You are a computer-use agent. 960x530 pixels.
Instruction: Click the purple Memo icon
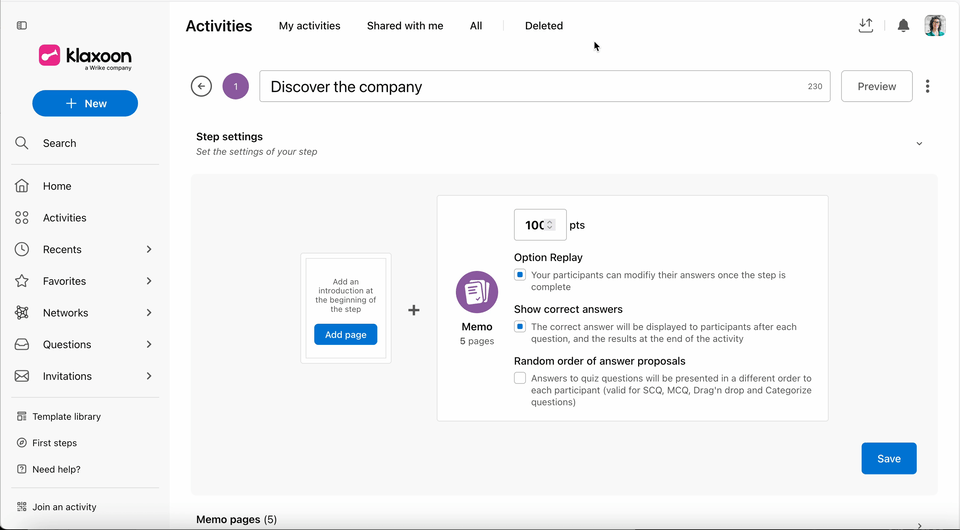pos(477,292)
